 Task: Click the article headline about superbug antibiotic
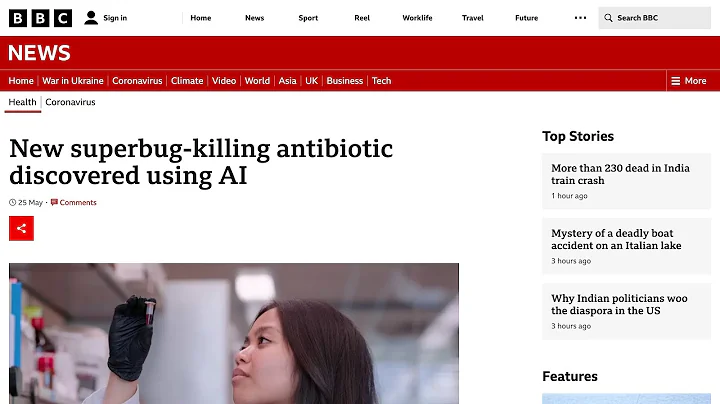(201, 162)
